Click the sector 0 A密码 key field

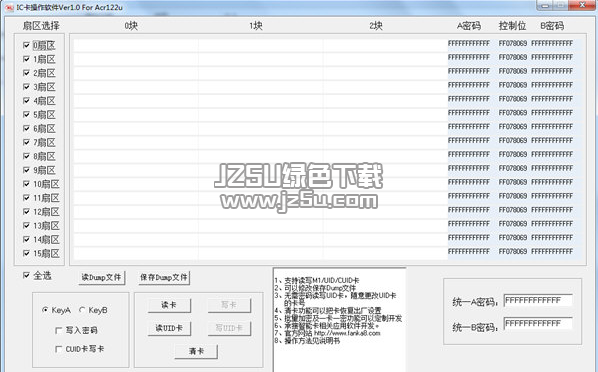point(469,44)
